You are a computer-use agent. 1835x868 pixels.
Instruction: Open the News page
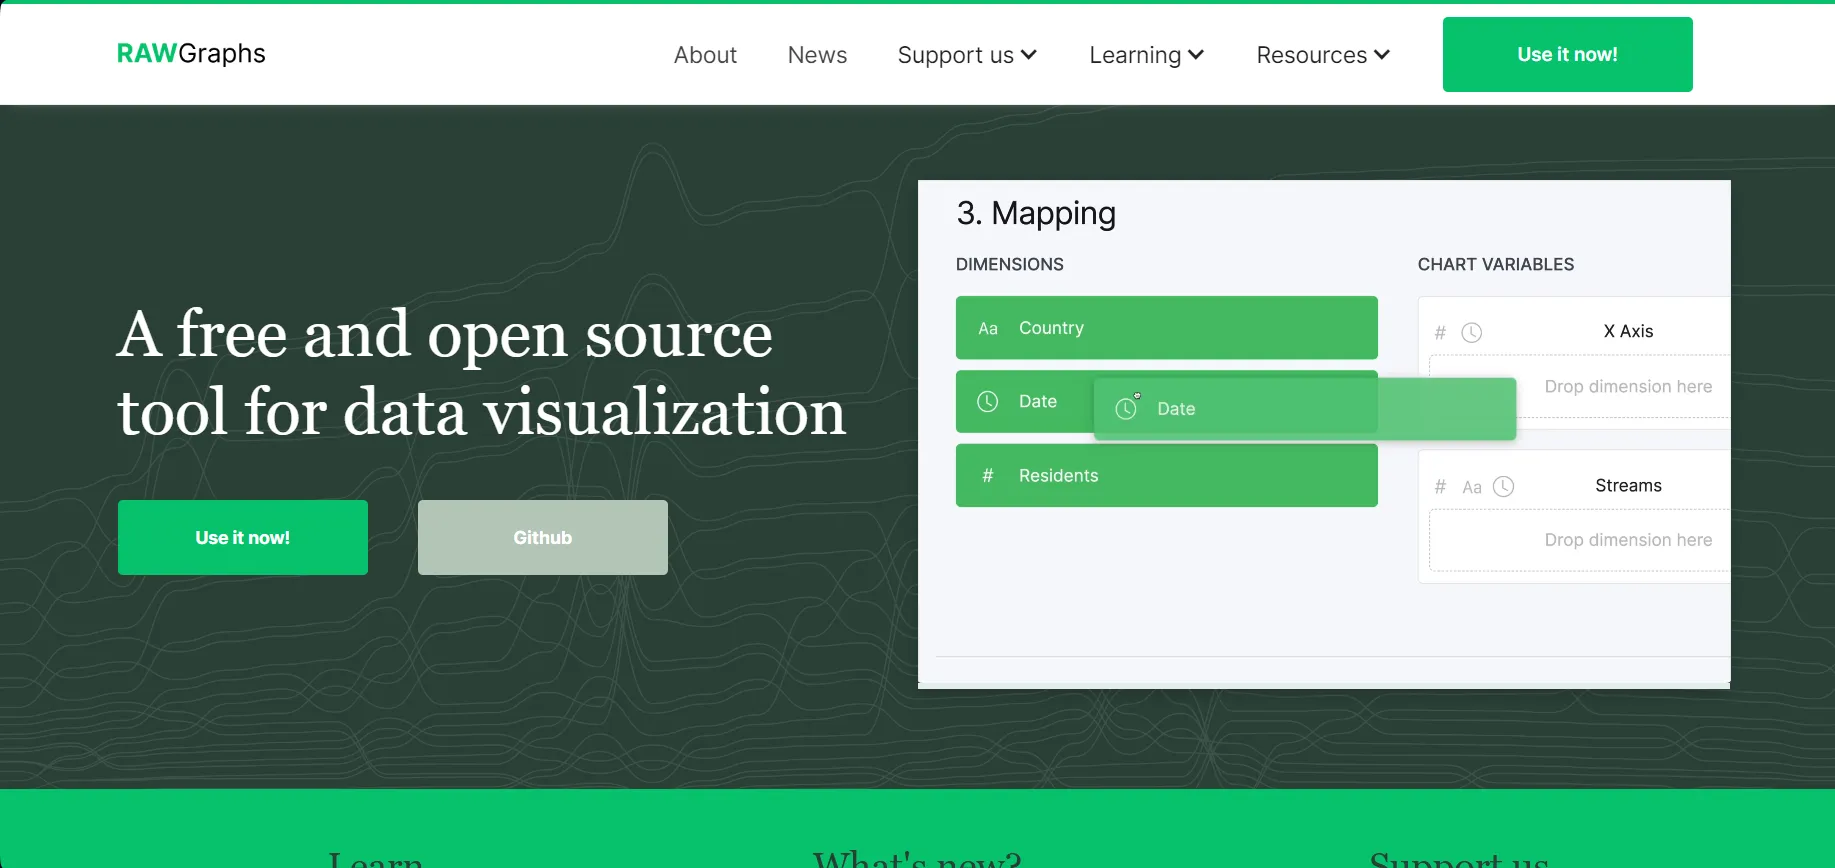click(817, 55)
